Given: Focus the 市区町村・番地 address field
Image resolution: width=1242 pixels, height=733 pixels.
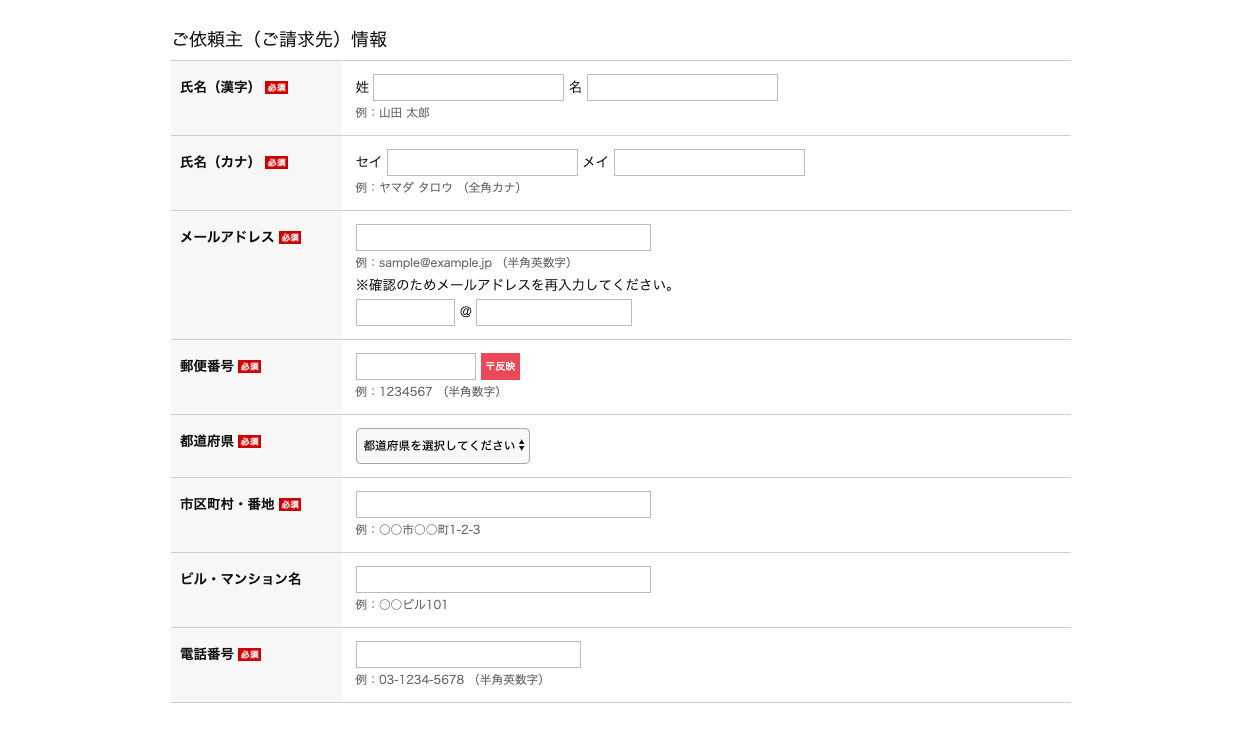Looking at the screenshot, I should click(x=503, y=505).
